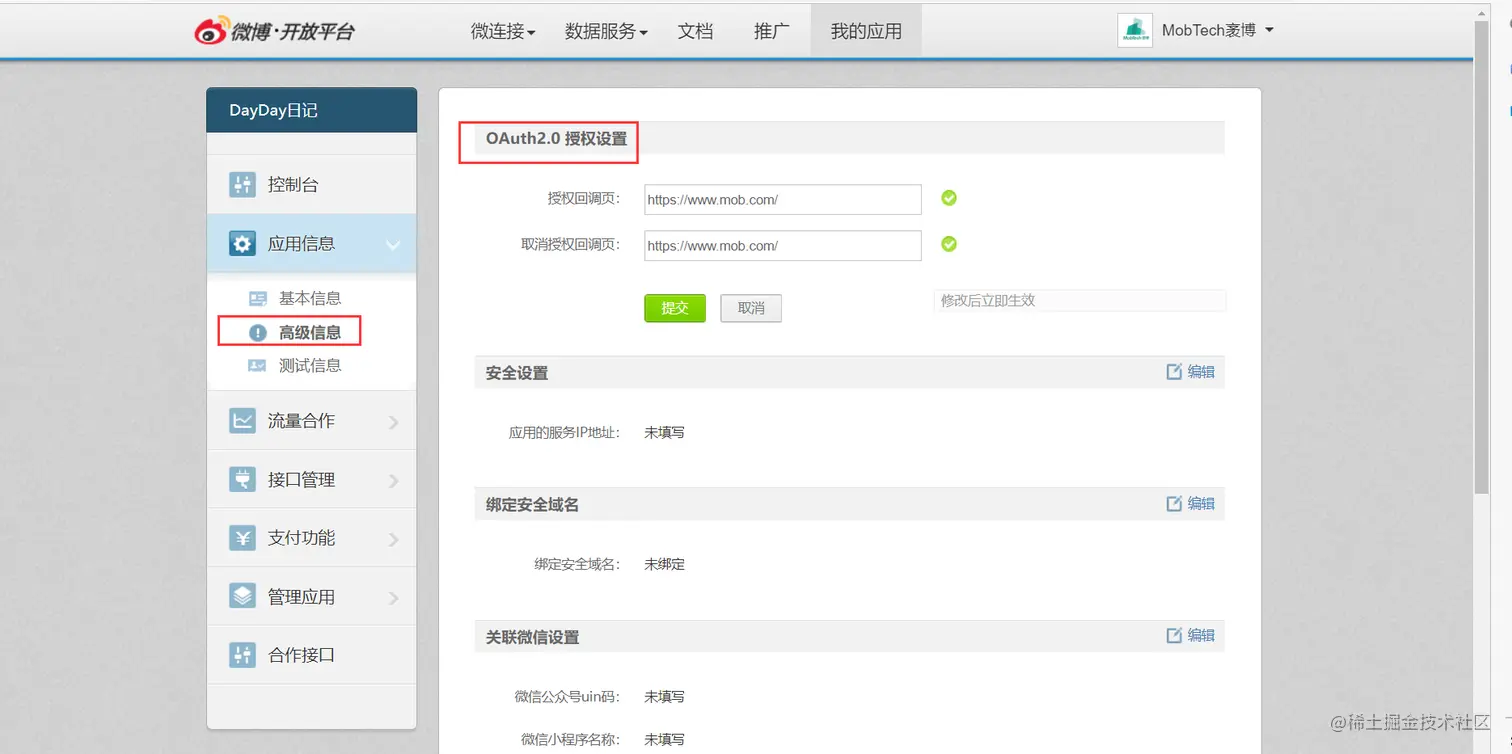
Task: Click the OAuth2.0 授权设置 heading
Action: (556, 139)
